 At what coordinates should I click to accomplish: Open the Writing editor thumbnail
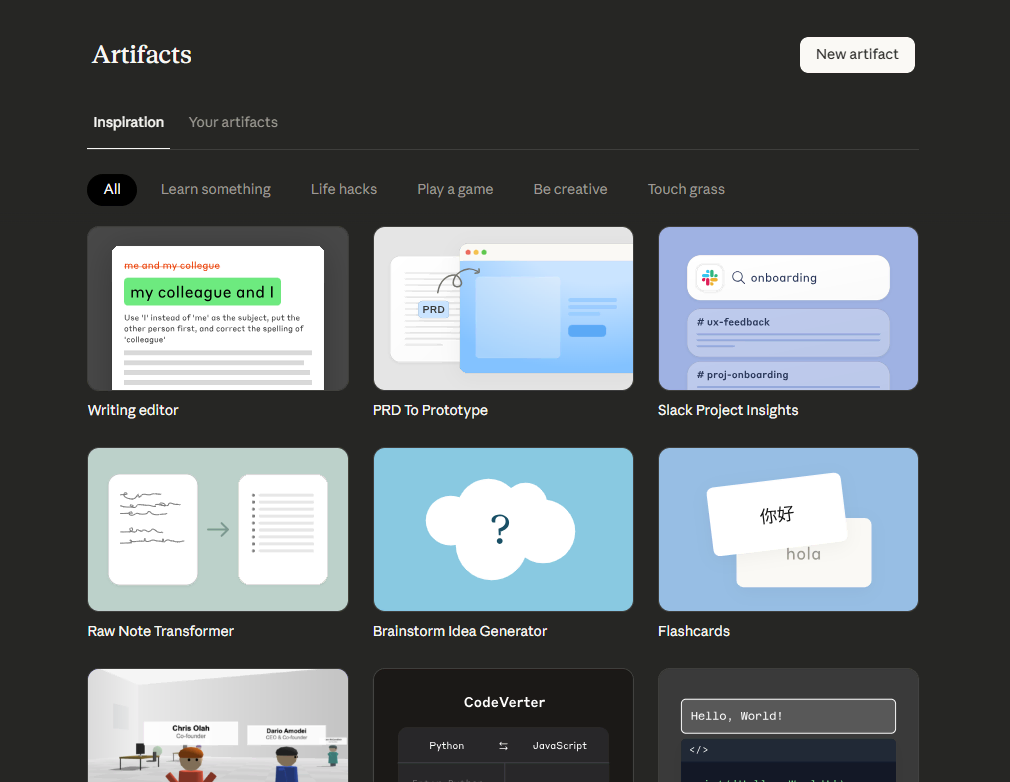218,309
